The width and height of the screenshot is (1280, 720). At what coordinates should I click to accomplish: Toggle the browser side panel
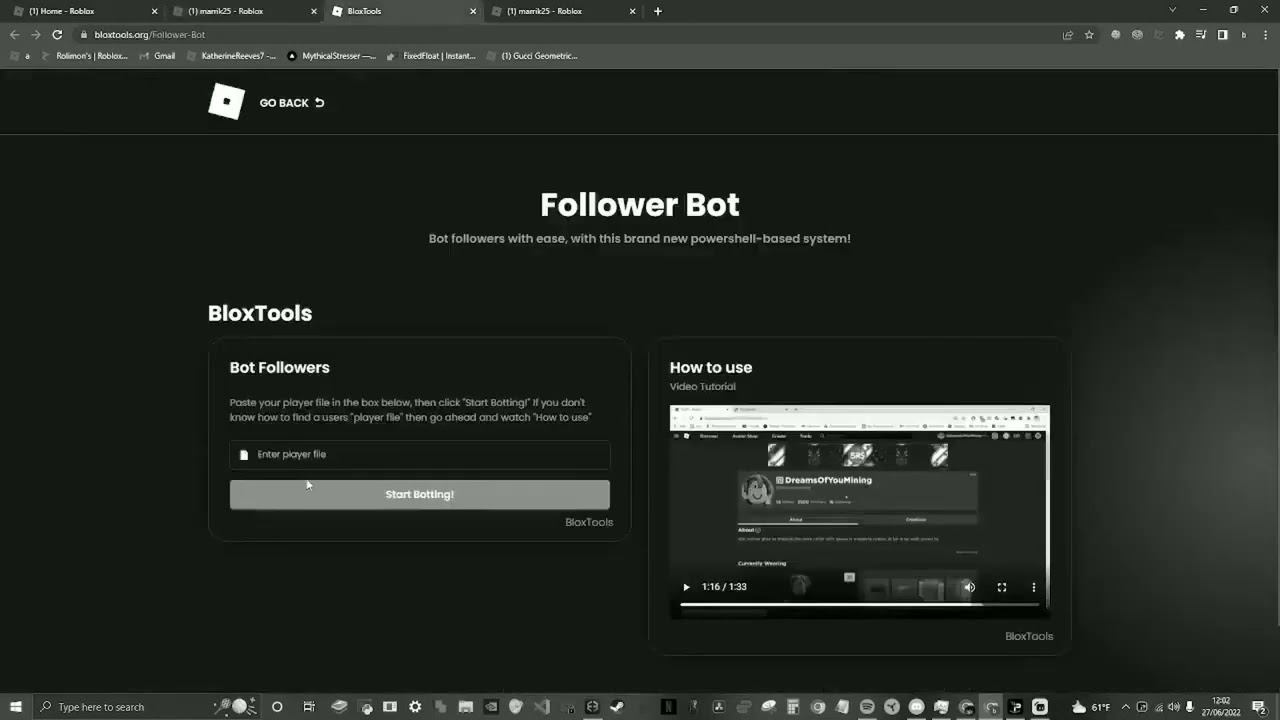(1222, 34)
